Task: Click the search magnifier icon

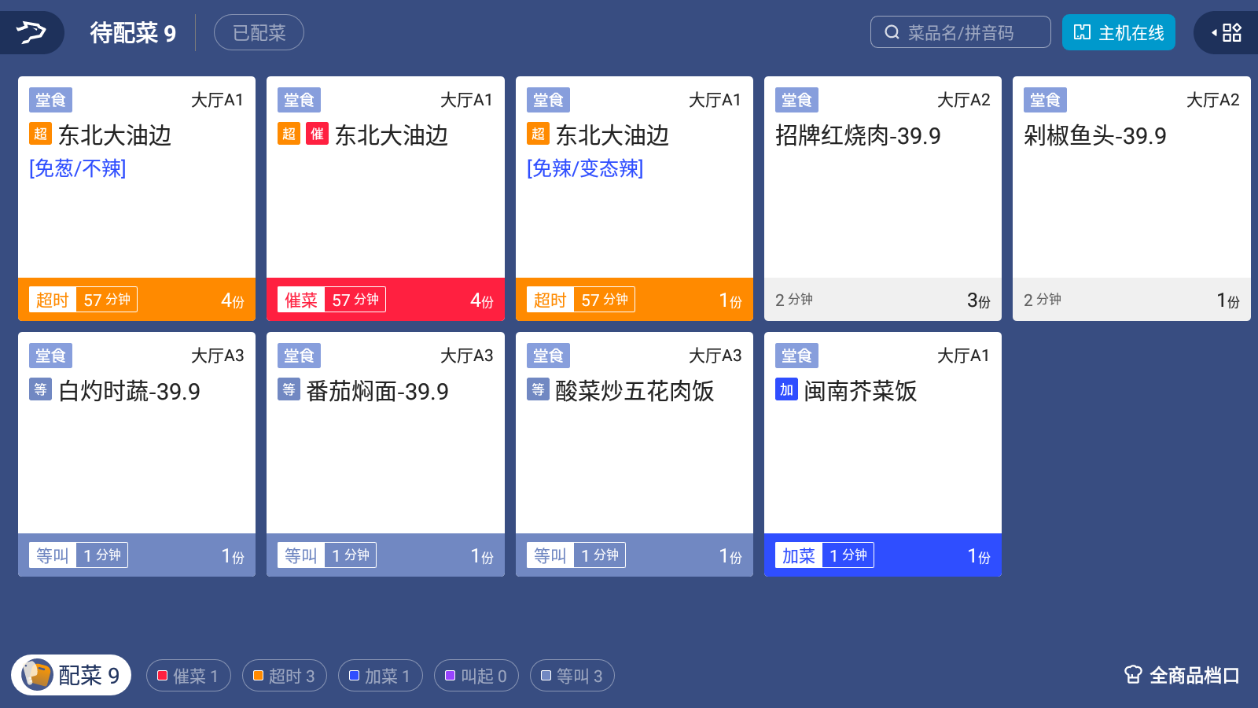Action: point(892,33)
